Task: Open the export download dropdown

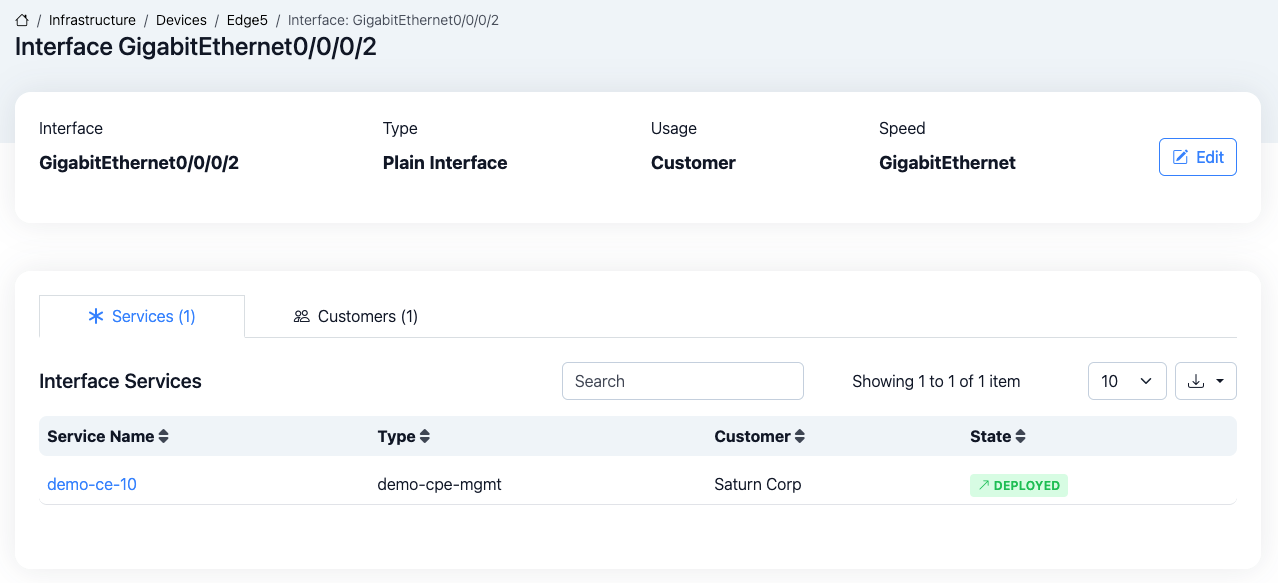Action: [x=1205, y=381]
